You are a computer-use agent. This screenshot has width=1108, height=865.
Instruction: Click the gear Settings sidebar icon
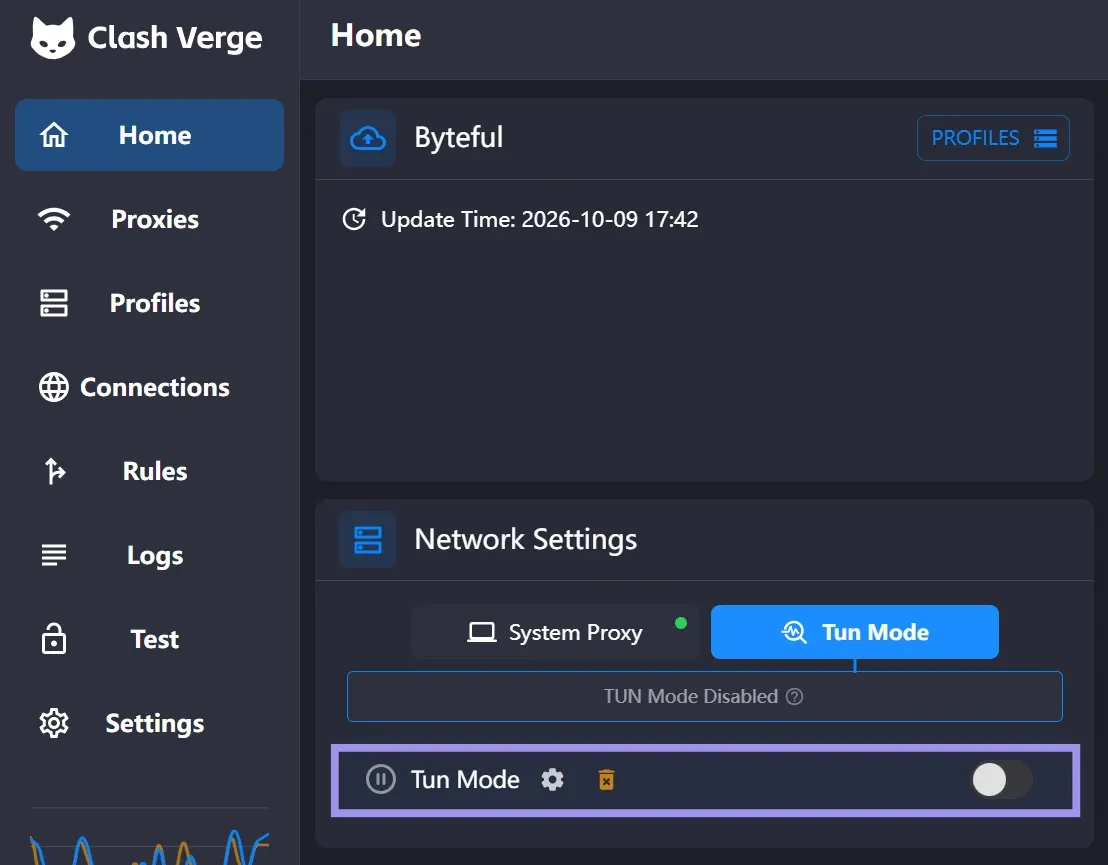pos(54,723)
